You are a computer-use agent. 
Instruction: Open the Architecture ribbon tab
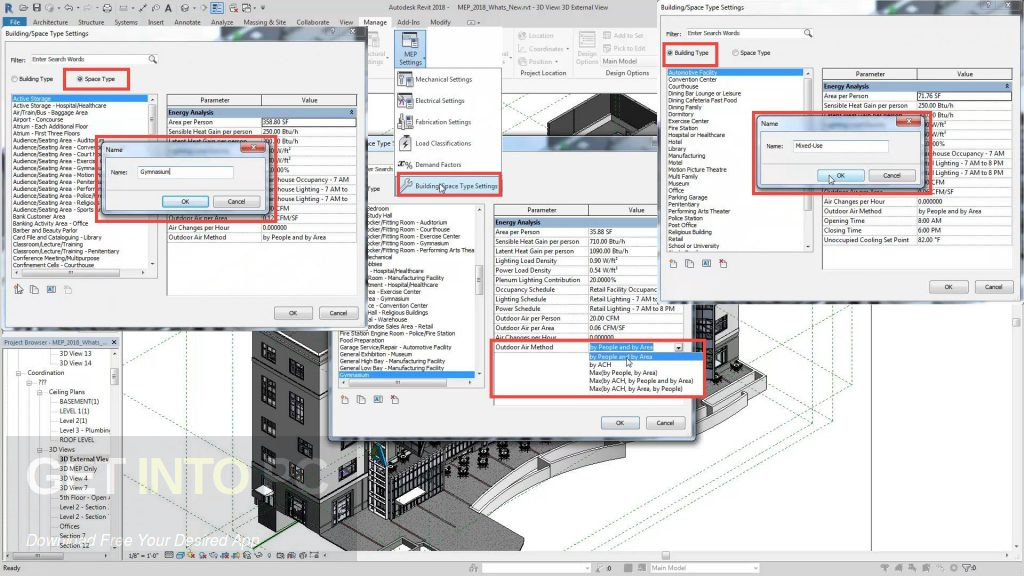point(50,22)
